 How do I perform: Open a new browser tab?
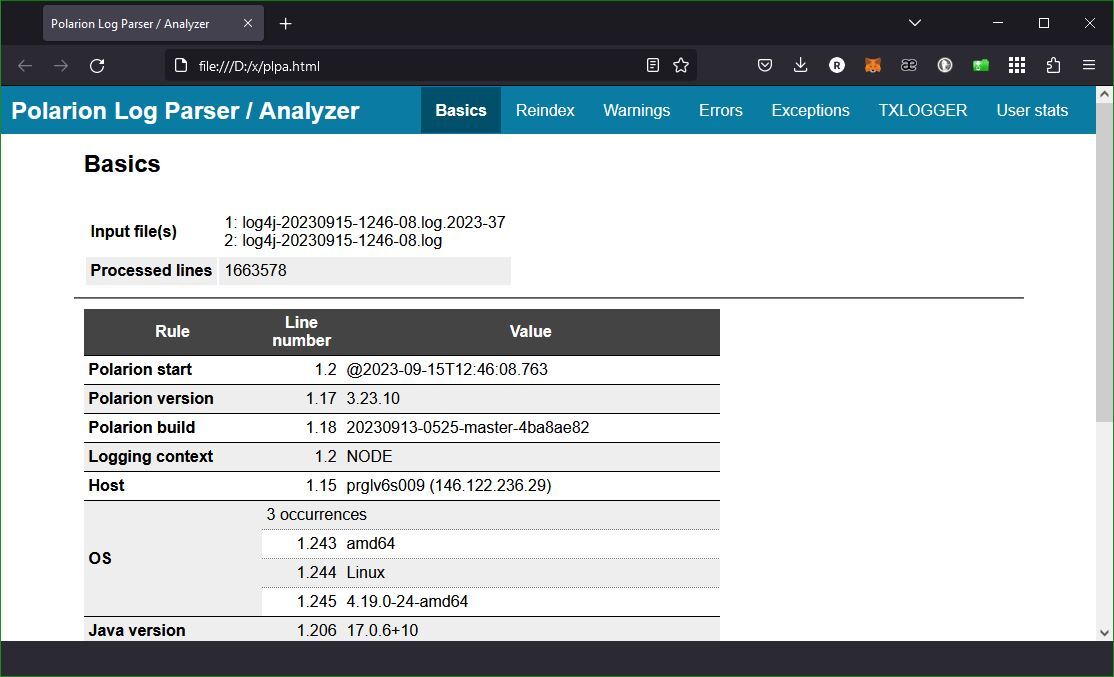click(287, 22)
